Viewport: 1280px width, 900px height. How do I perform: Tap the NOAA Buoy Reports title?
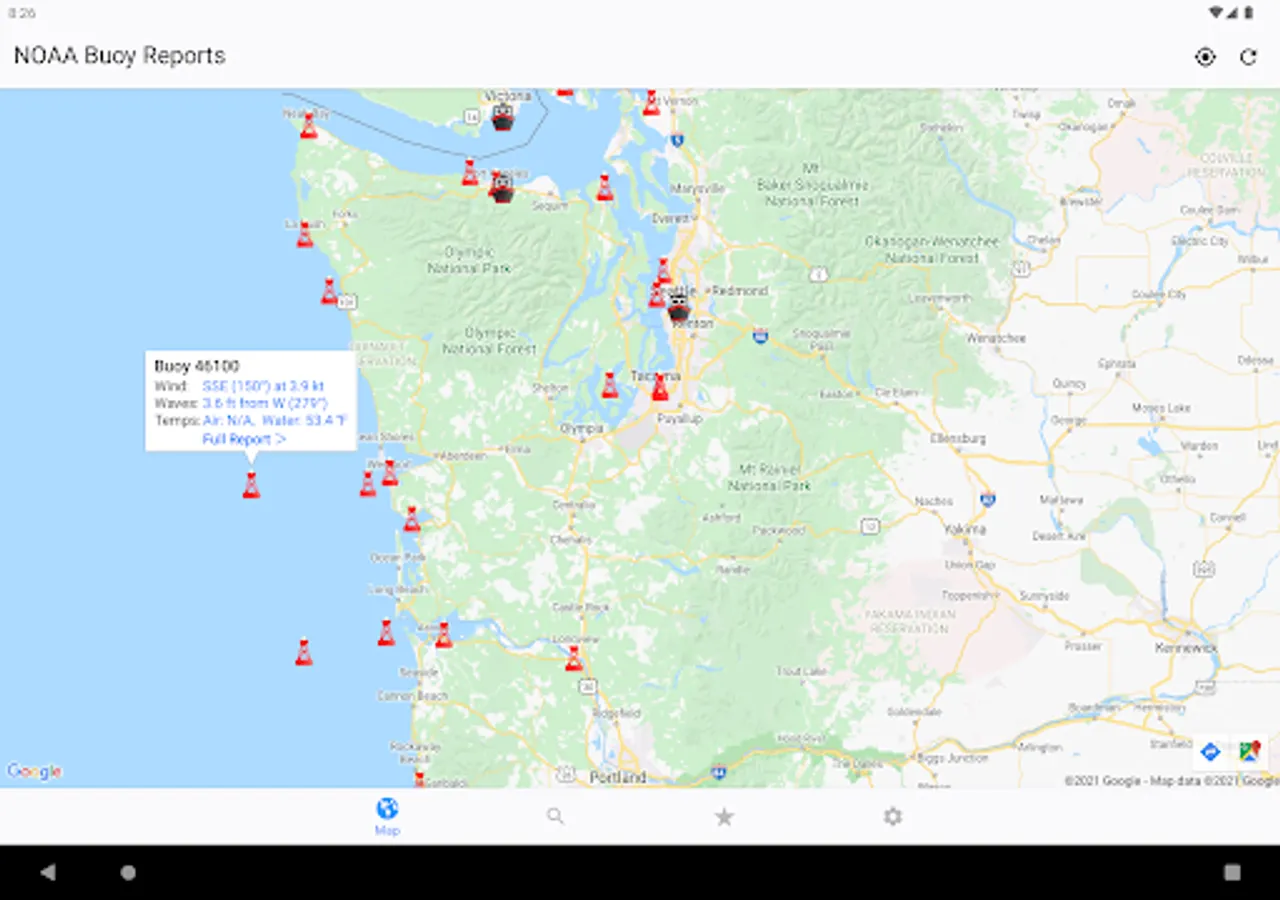point(119,56)
